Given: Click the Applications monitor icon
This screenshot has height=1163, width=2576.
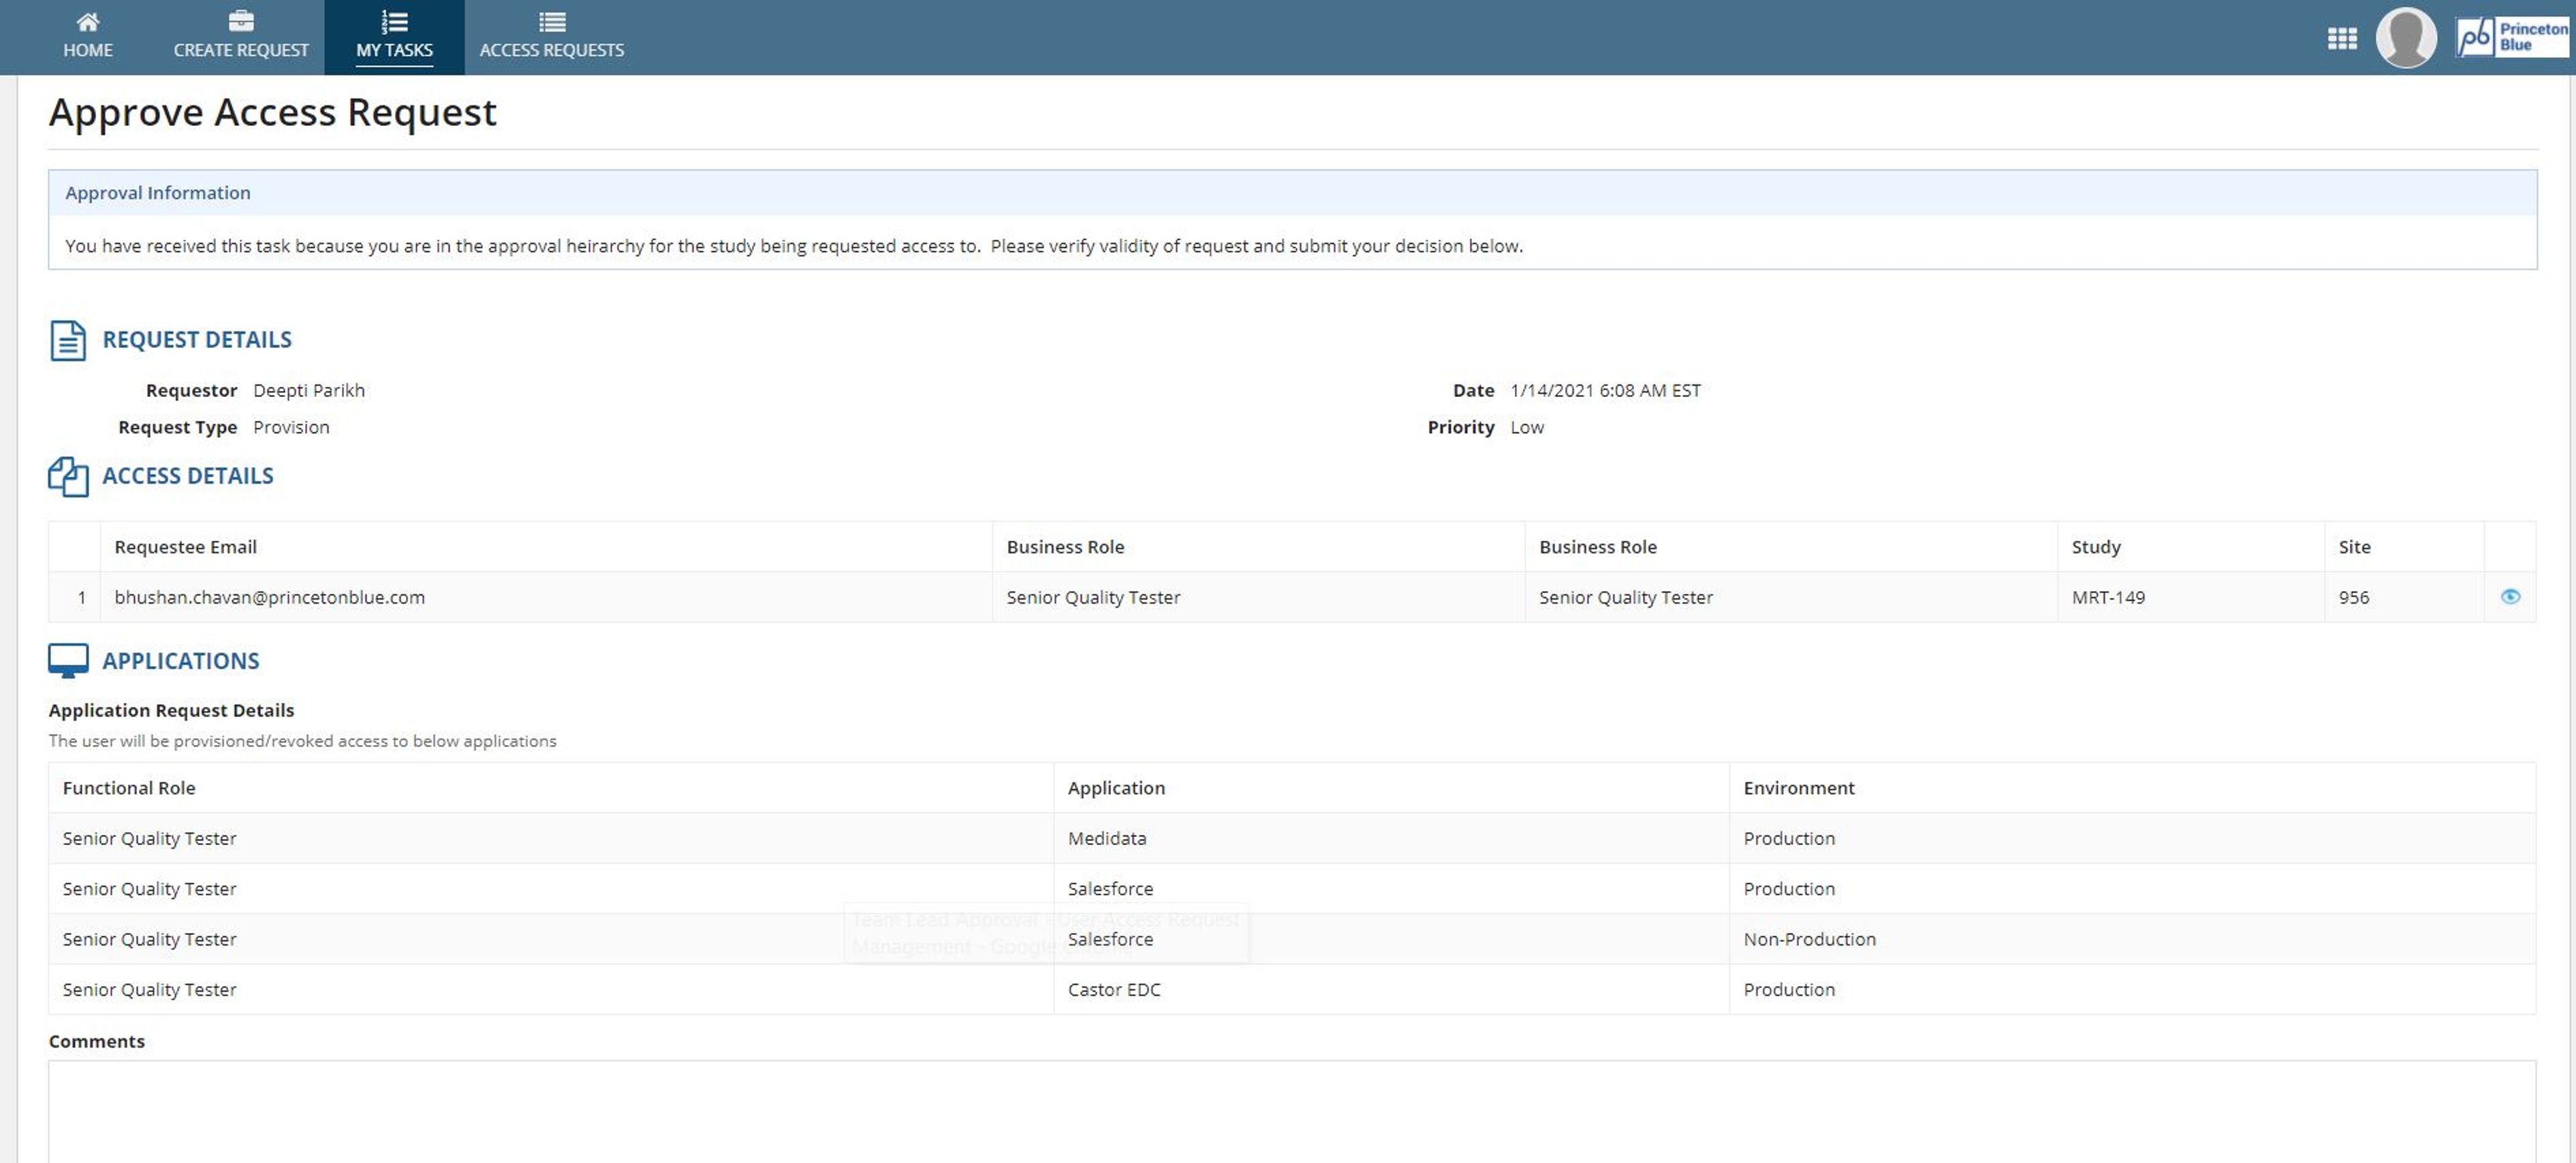Looking at the screenshot, I should 68,661.
